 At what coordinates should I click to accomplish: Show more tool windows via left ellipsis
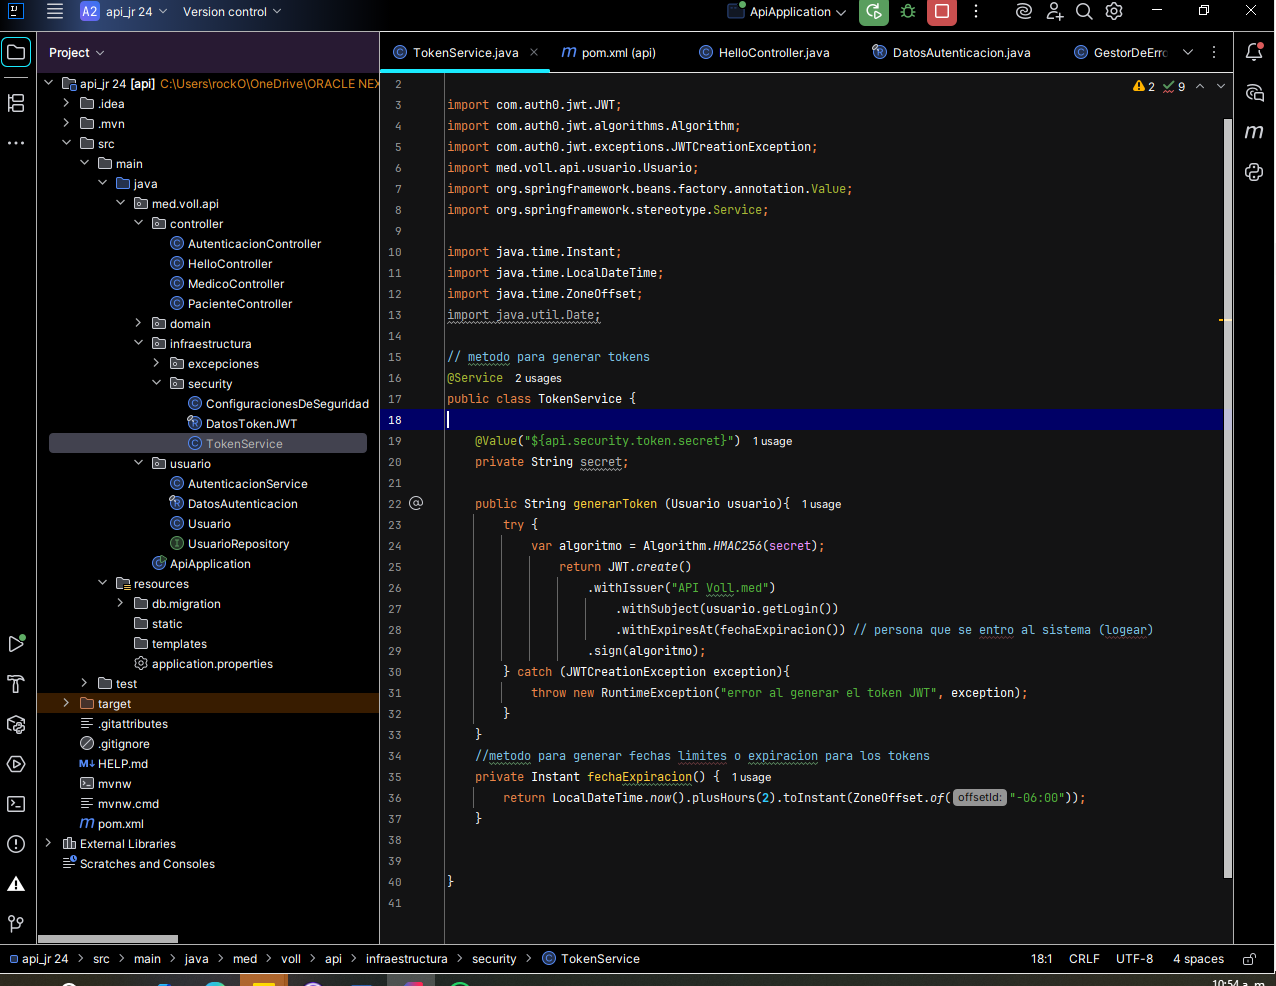[16, 143]
